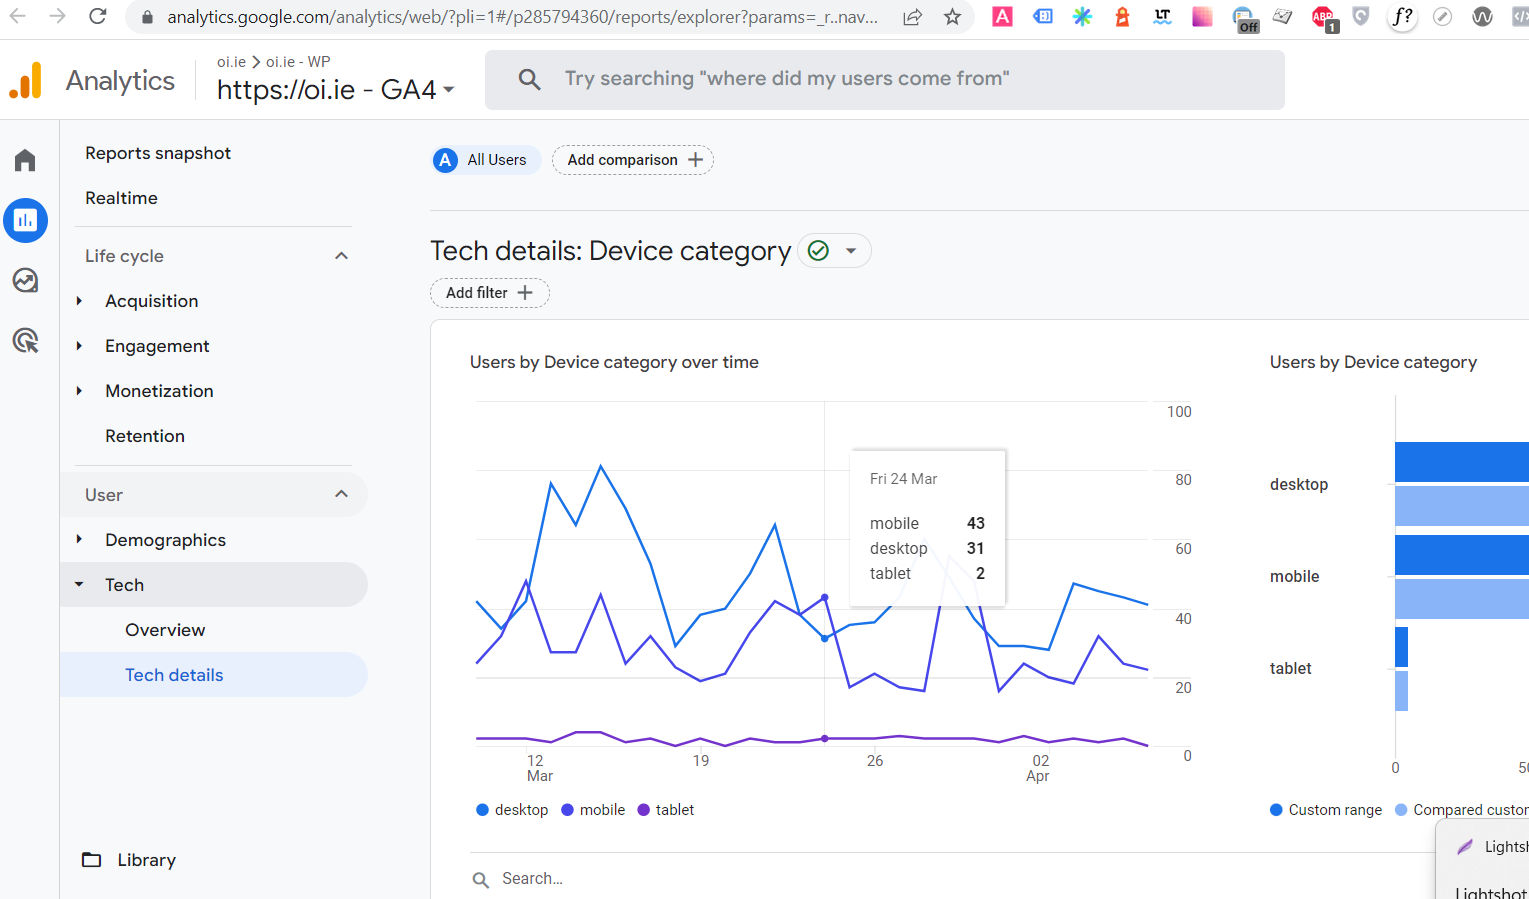Open the AdBlock extension icon
The image size is (1529, 899).
[1322, 17]
